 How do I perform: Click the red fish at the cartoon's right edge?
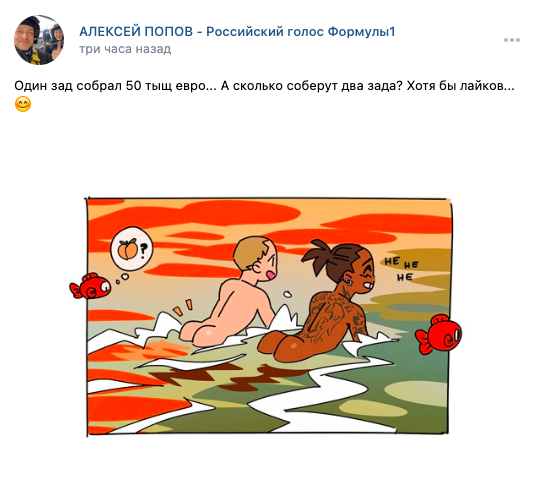coord(438,334)
